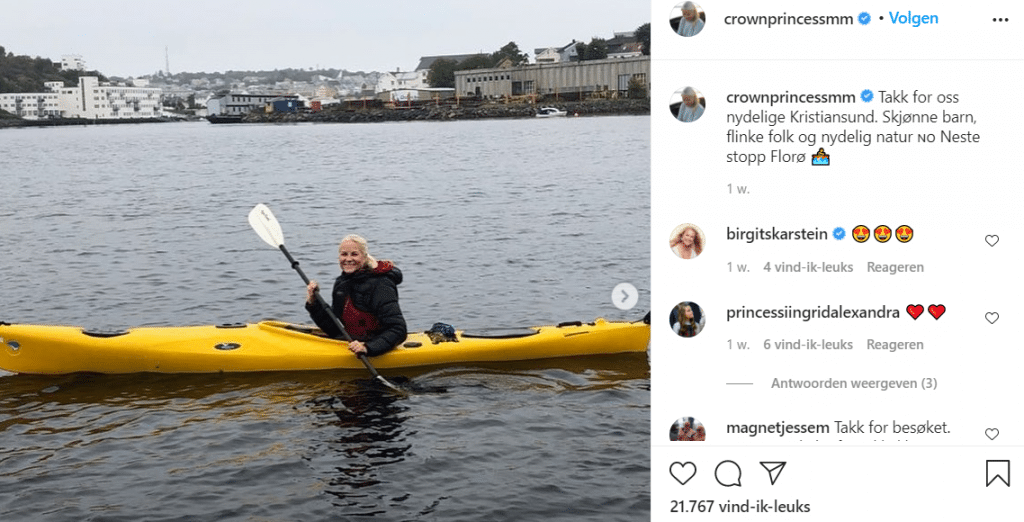This screenshot has width=1024, height=522.
Task: Reply to birgitskarstein using Reageren
Action: coord(895,267)
